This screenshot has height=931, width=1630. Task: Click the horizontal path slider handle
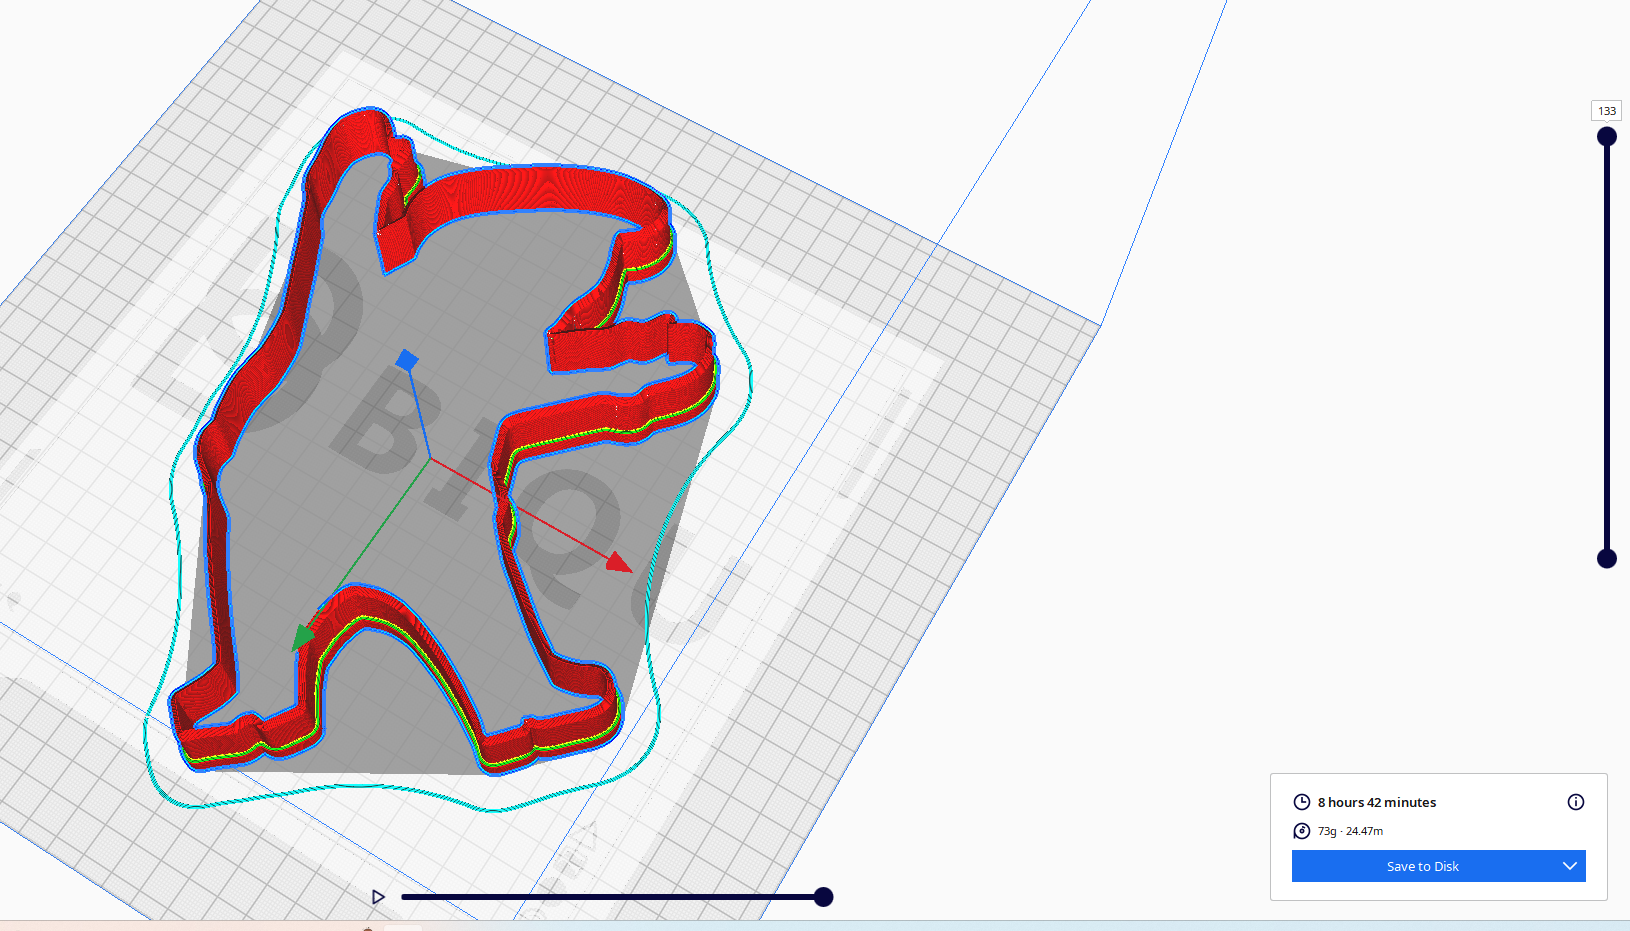point(823,897)
